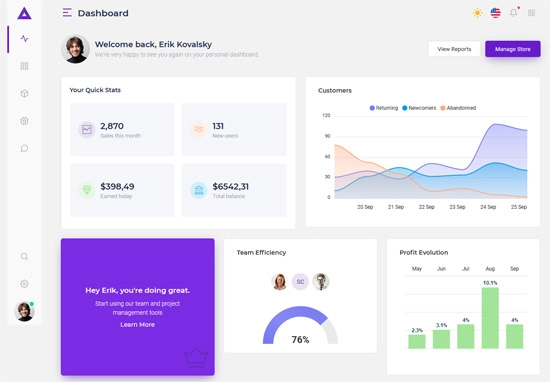Click the Manage Store button

tap(513, 49)
